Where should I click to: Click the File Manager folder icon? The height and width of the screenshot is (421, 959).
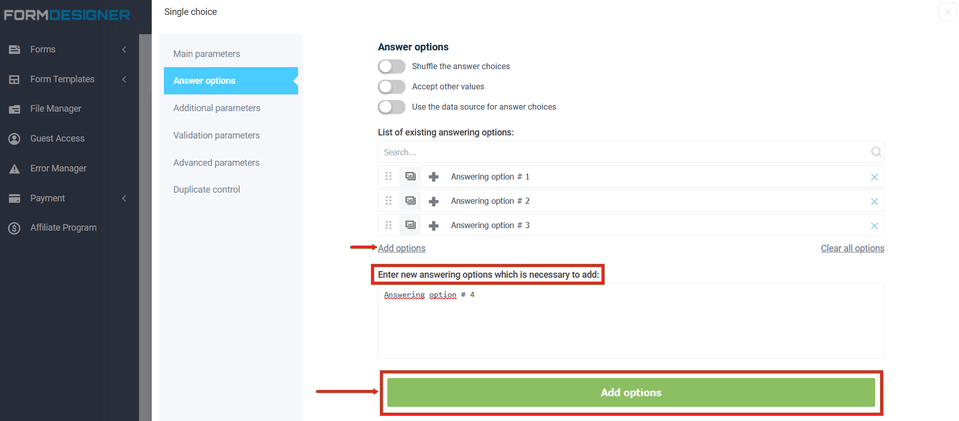[x=15, y=109]
